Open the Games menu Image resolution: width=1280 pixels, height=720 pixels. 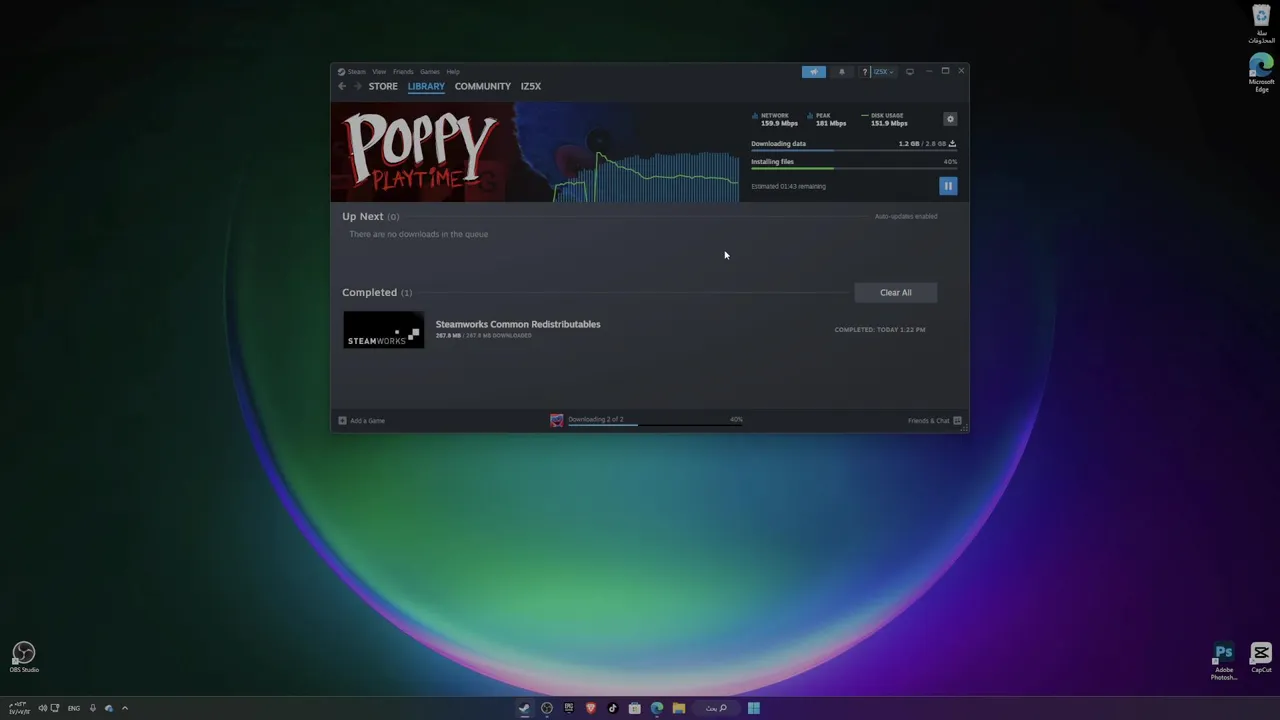coord(430,72)
